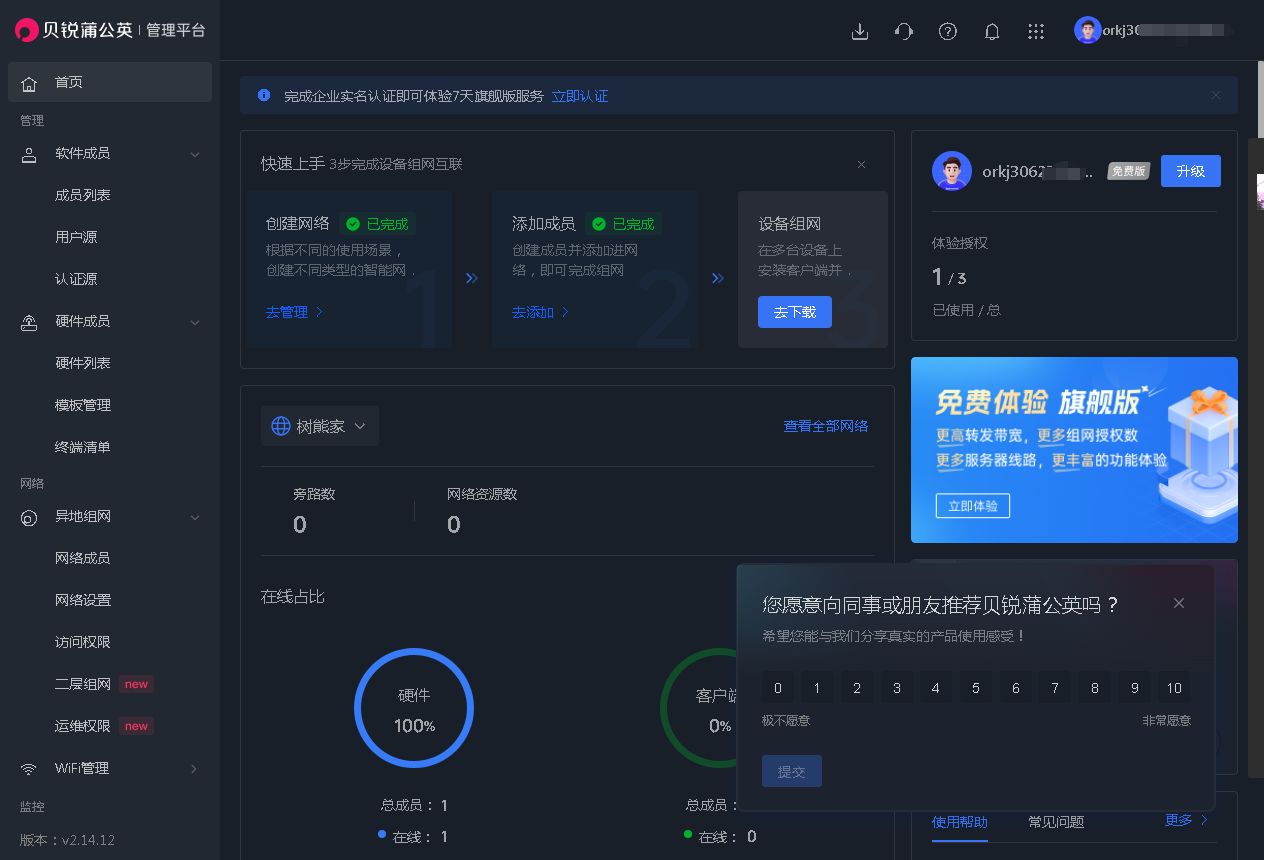
Task: Open 硬件列表 in the sidebar
Action: pyautogui.click(x=83, y=363)
